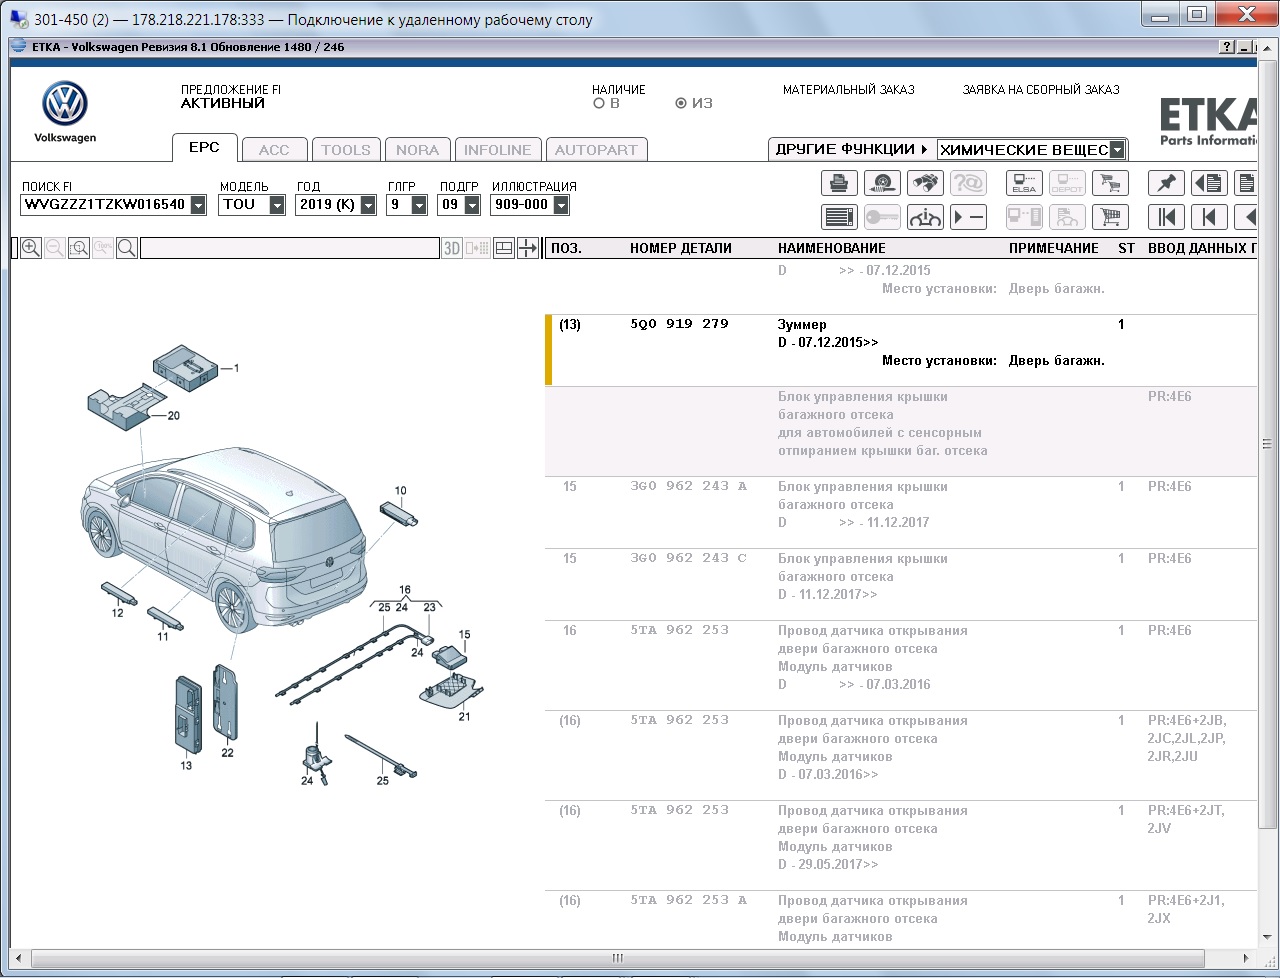Viewport: 1280px width, 978px height.
Task: Select the ИЗ availability radio button
Action: pos(681,103)
